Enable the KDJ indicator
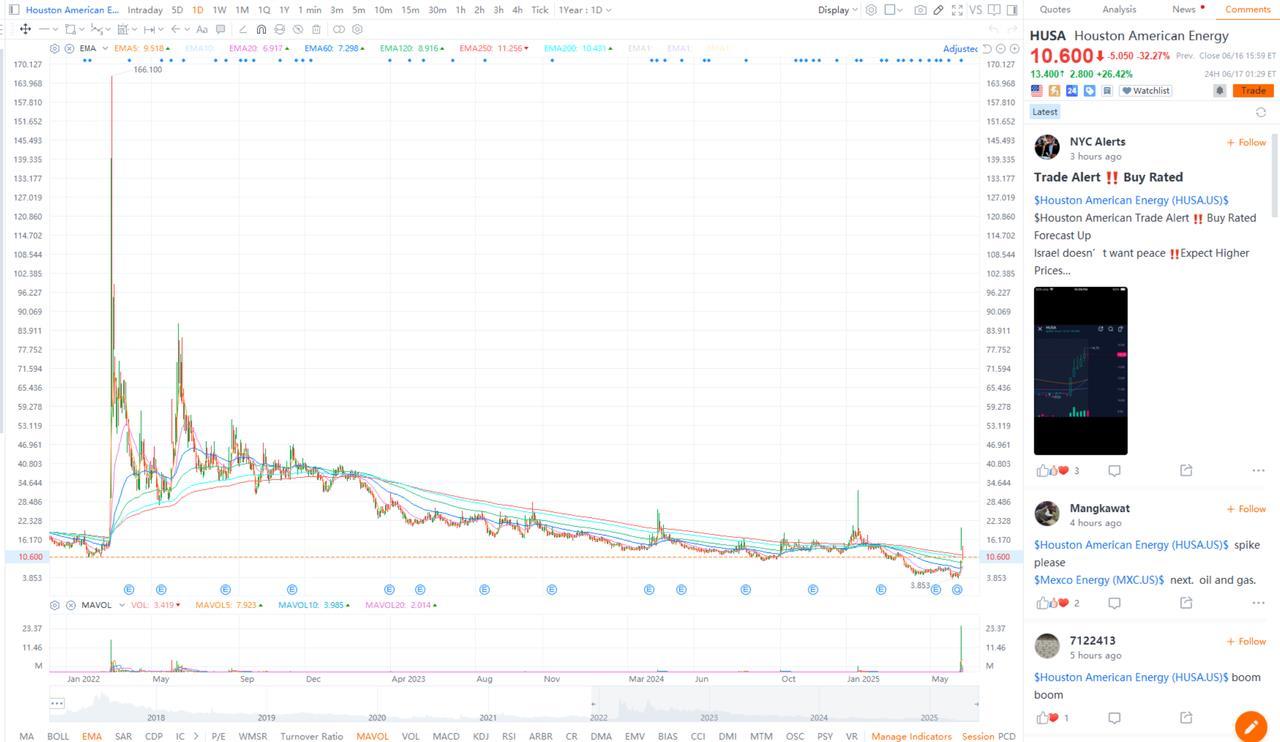1280x742 pixels. click(x=481, y=736)
